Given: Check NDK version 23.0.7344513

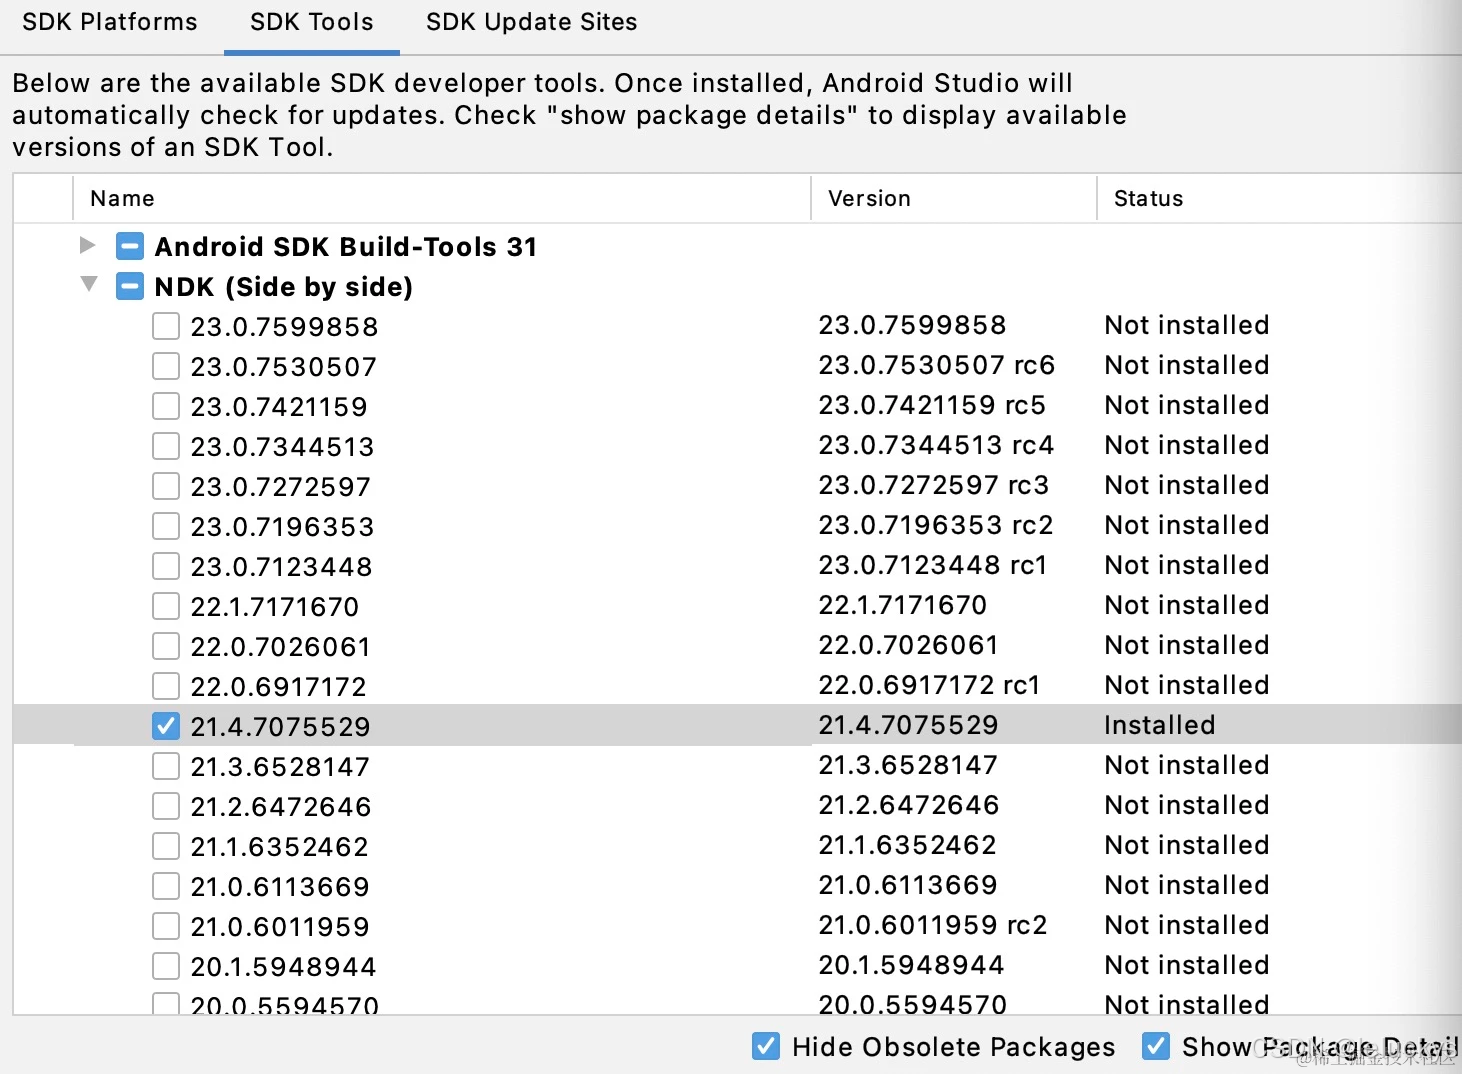Looking at the screenshot, I should point(166,446).
